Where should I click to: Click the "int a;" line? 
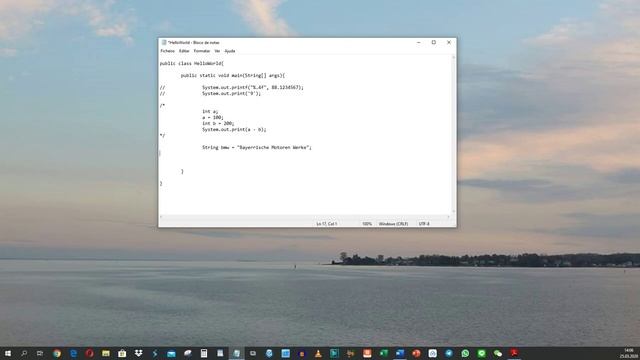tap(210, 111)
